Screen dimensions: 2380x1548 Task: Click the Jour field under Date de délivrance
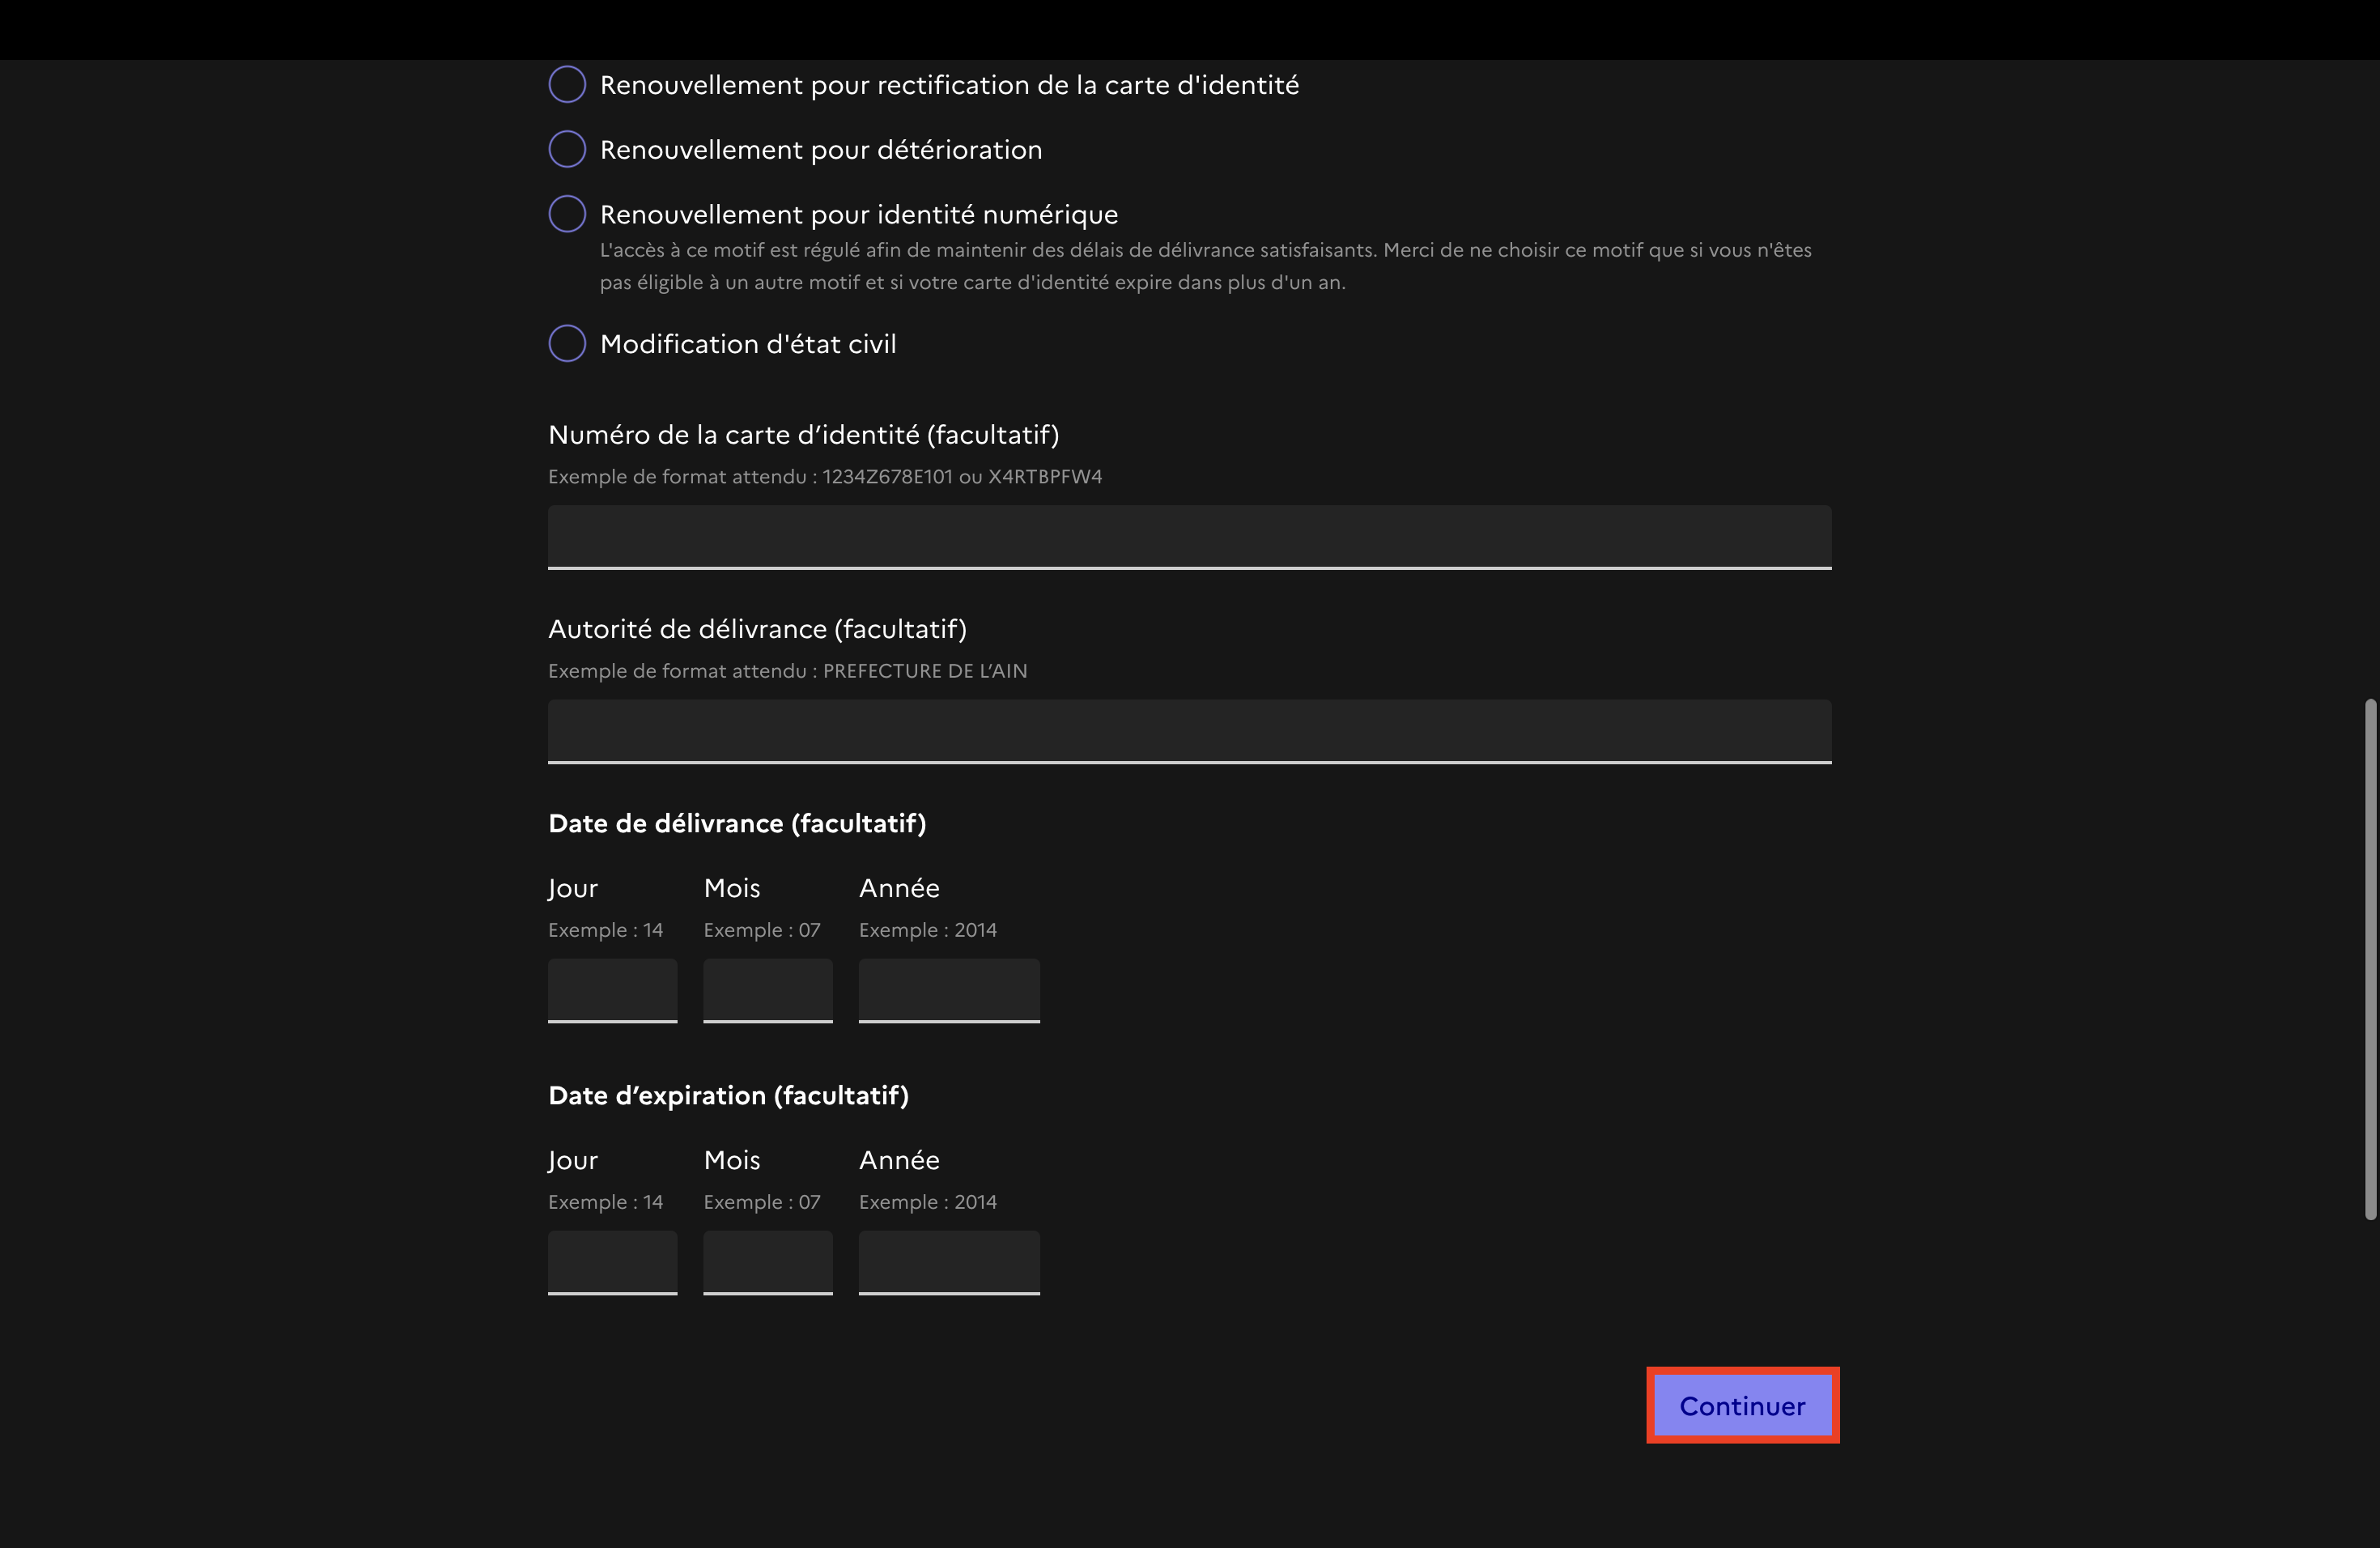(612, 990)
